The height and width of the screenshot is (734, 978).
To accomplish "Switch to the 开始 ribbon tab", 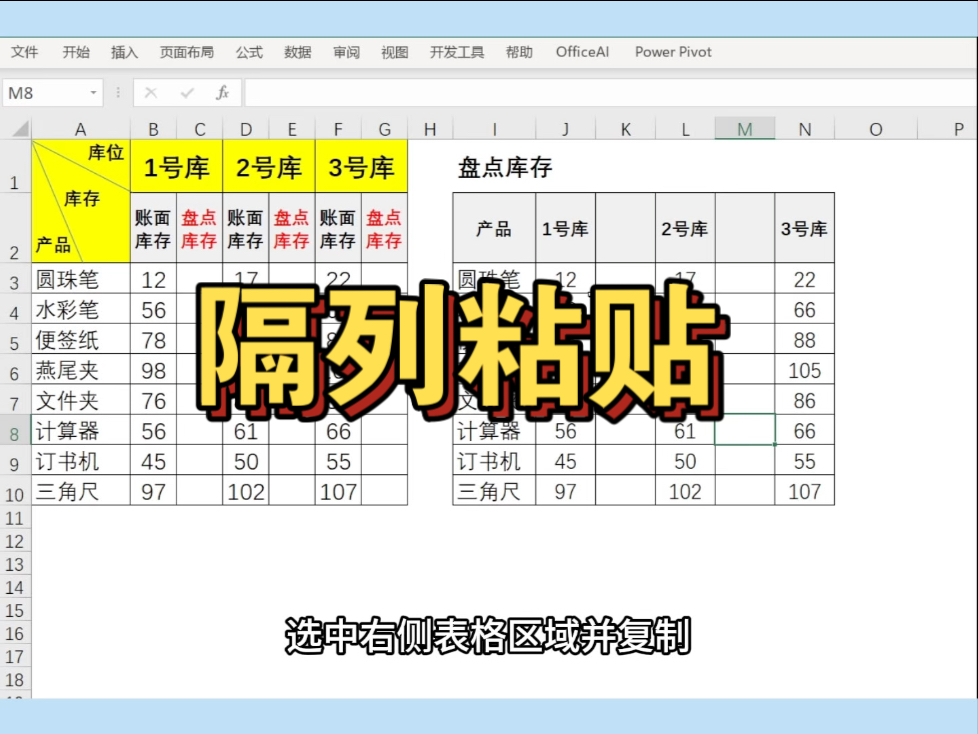I will coord(74,52).
